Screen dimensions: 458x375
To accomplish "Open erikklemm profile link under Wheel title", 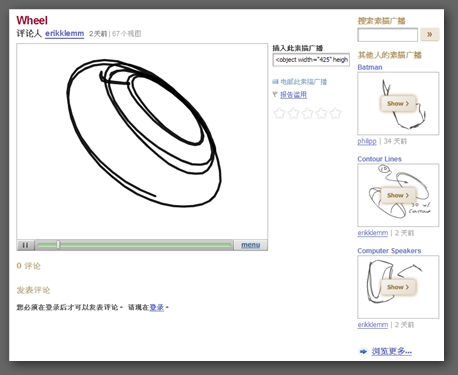I will pos(64,33).
